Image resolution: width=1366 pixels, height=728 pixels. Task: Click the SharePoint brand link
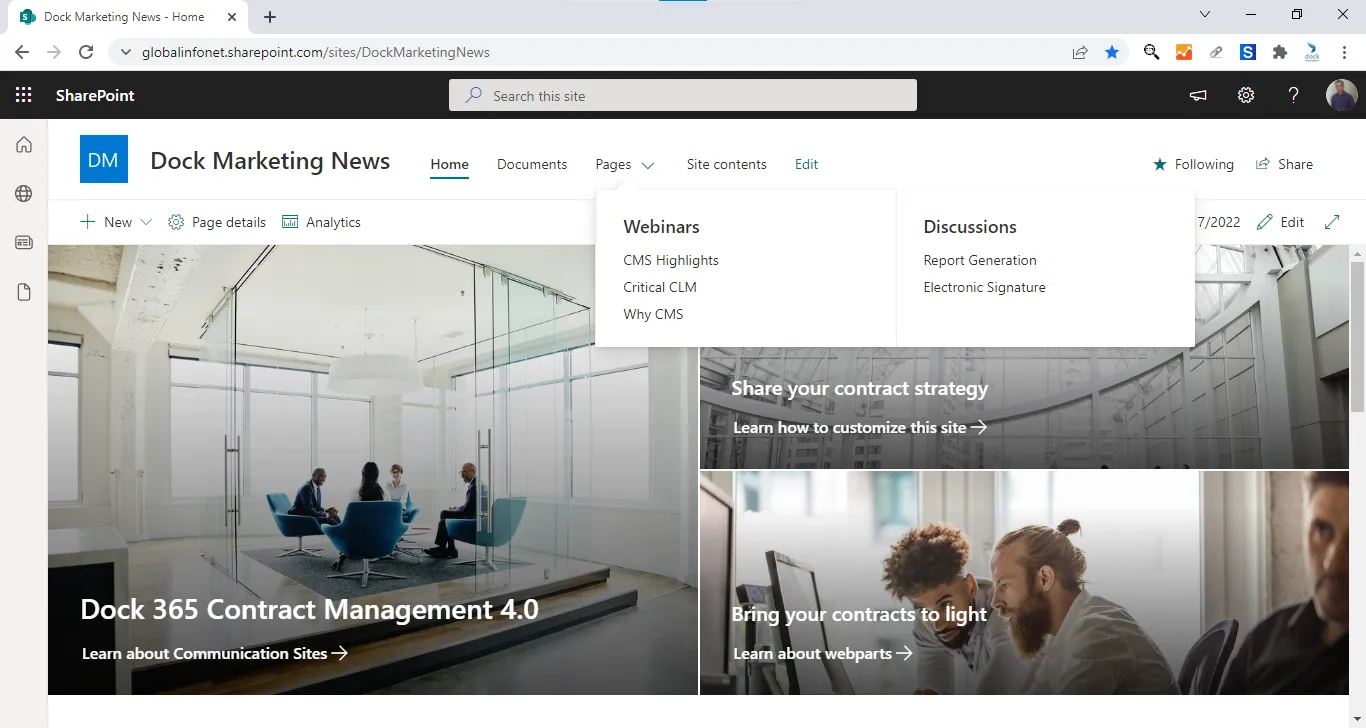click(x=95, y=95)
